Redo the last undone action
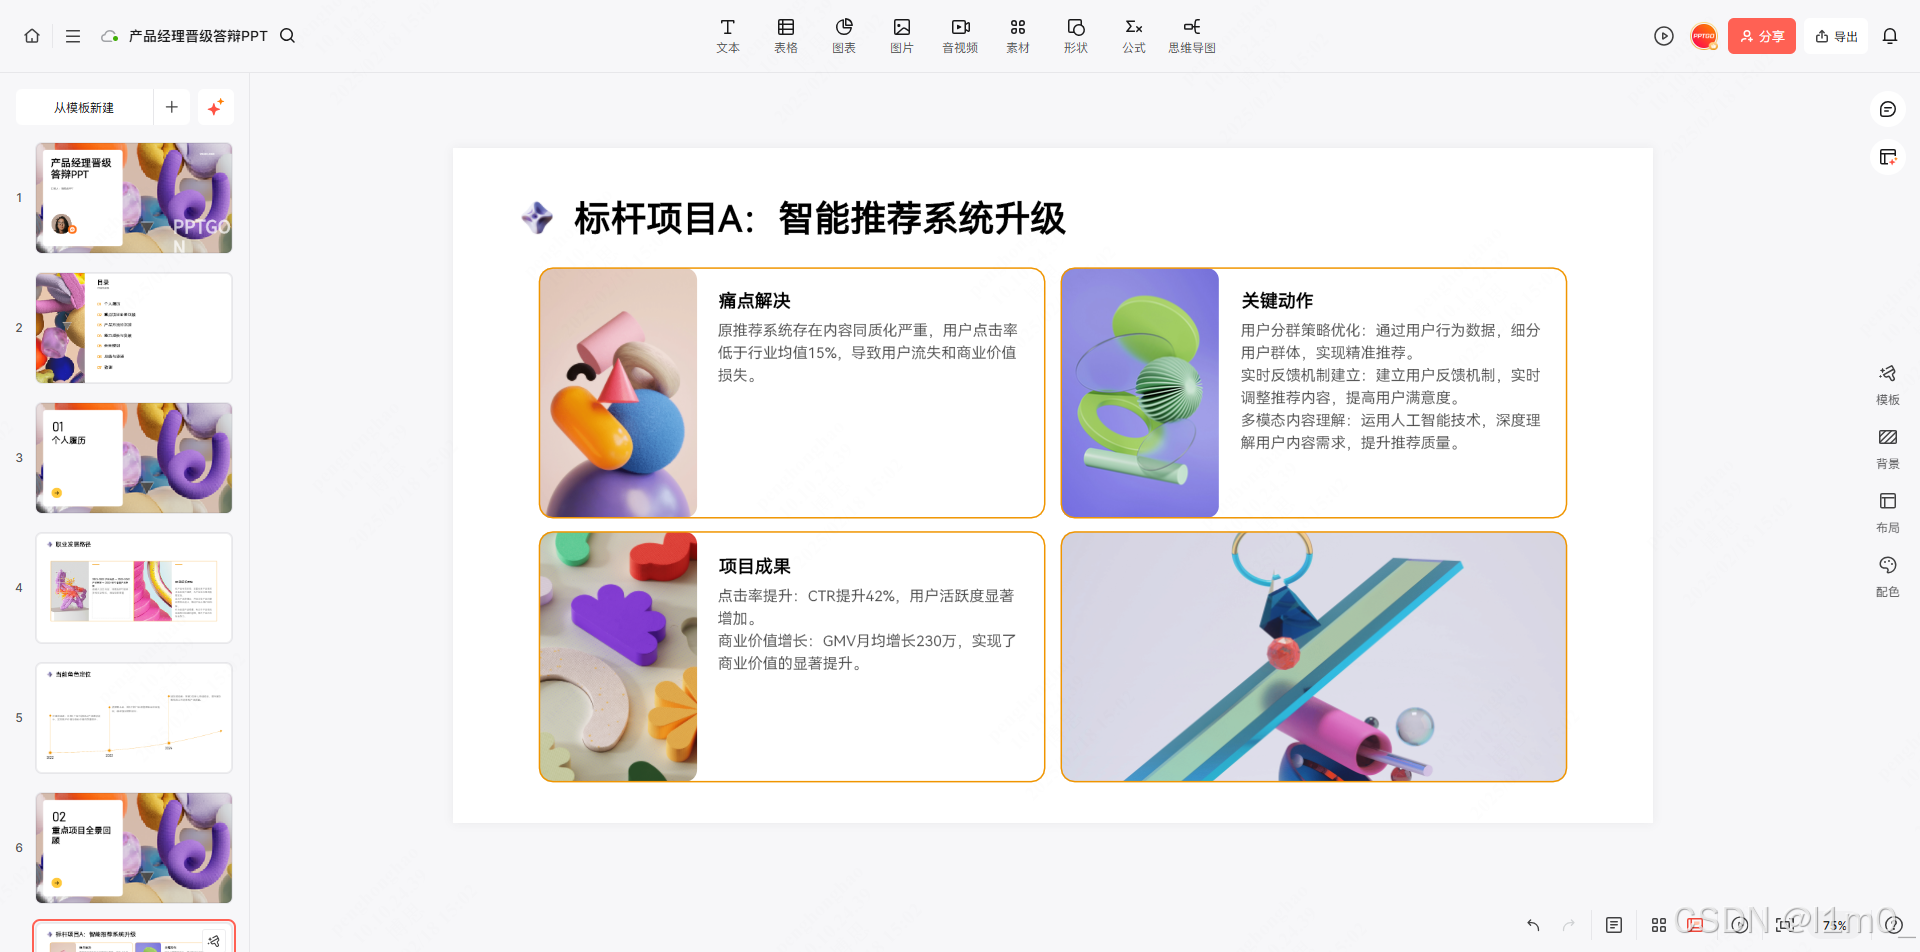Viewport: 1920px width, 952px height. point(1569,925)
